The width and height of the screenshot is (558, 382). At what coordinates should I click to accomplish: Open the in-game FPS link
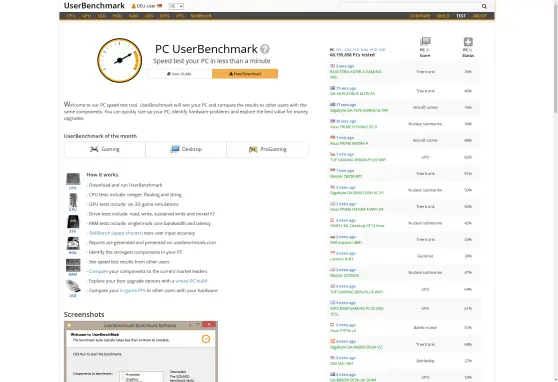point(133,291)
